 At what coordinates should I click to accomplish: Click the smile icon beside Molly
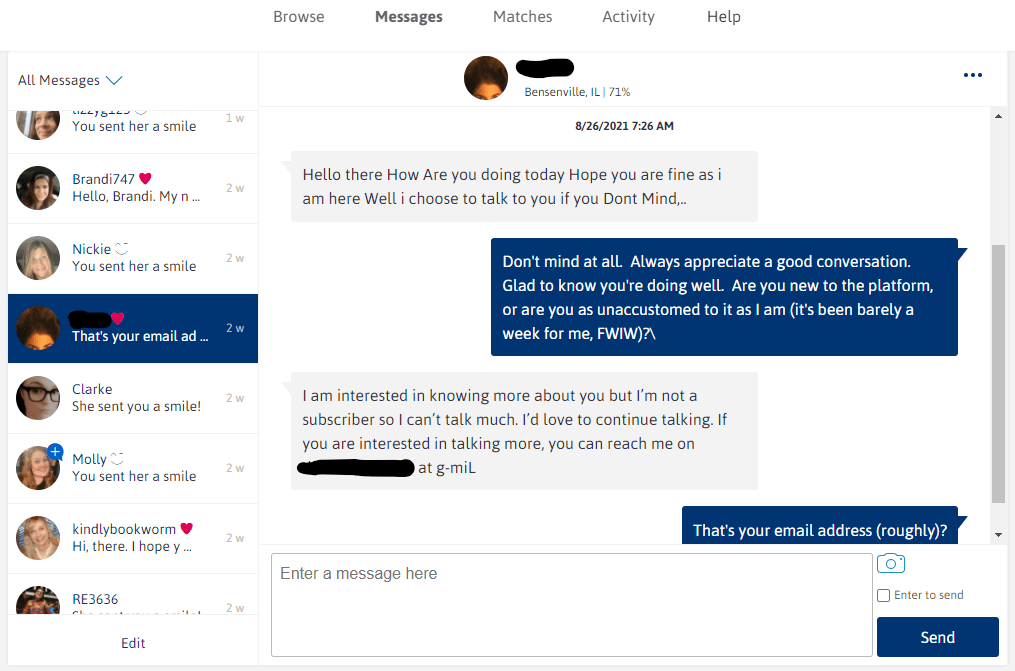117,459
